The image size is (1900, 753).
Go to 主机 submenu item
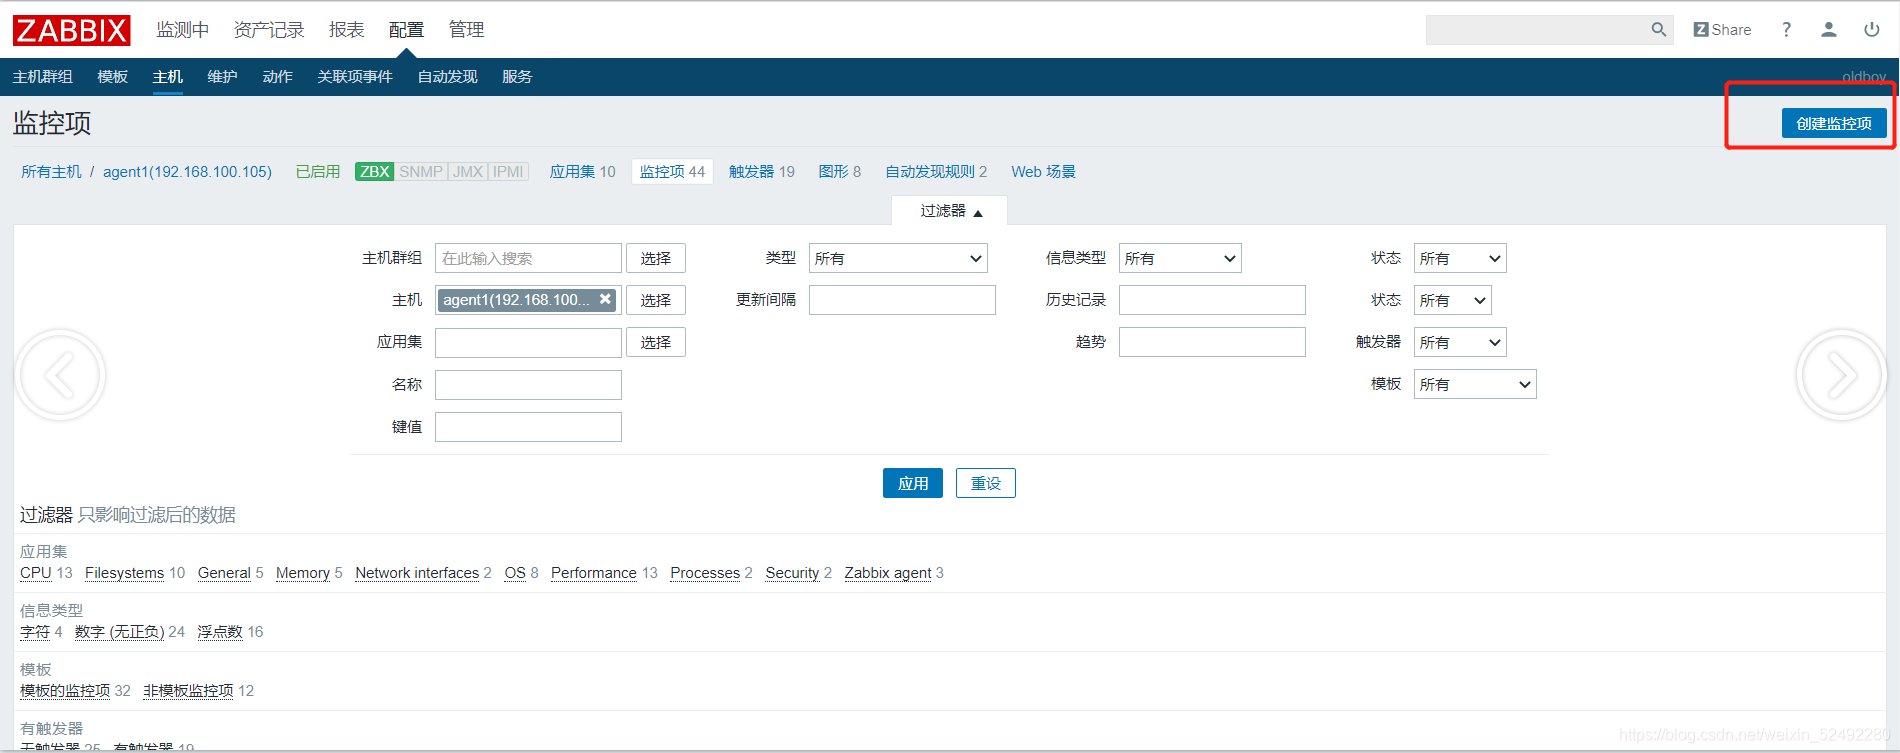[168, 77]
